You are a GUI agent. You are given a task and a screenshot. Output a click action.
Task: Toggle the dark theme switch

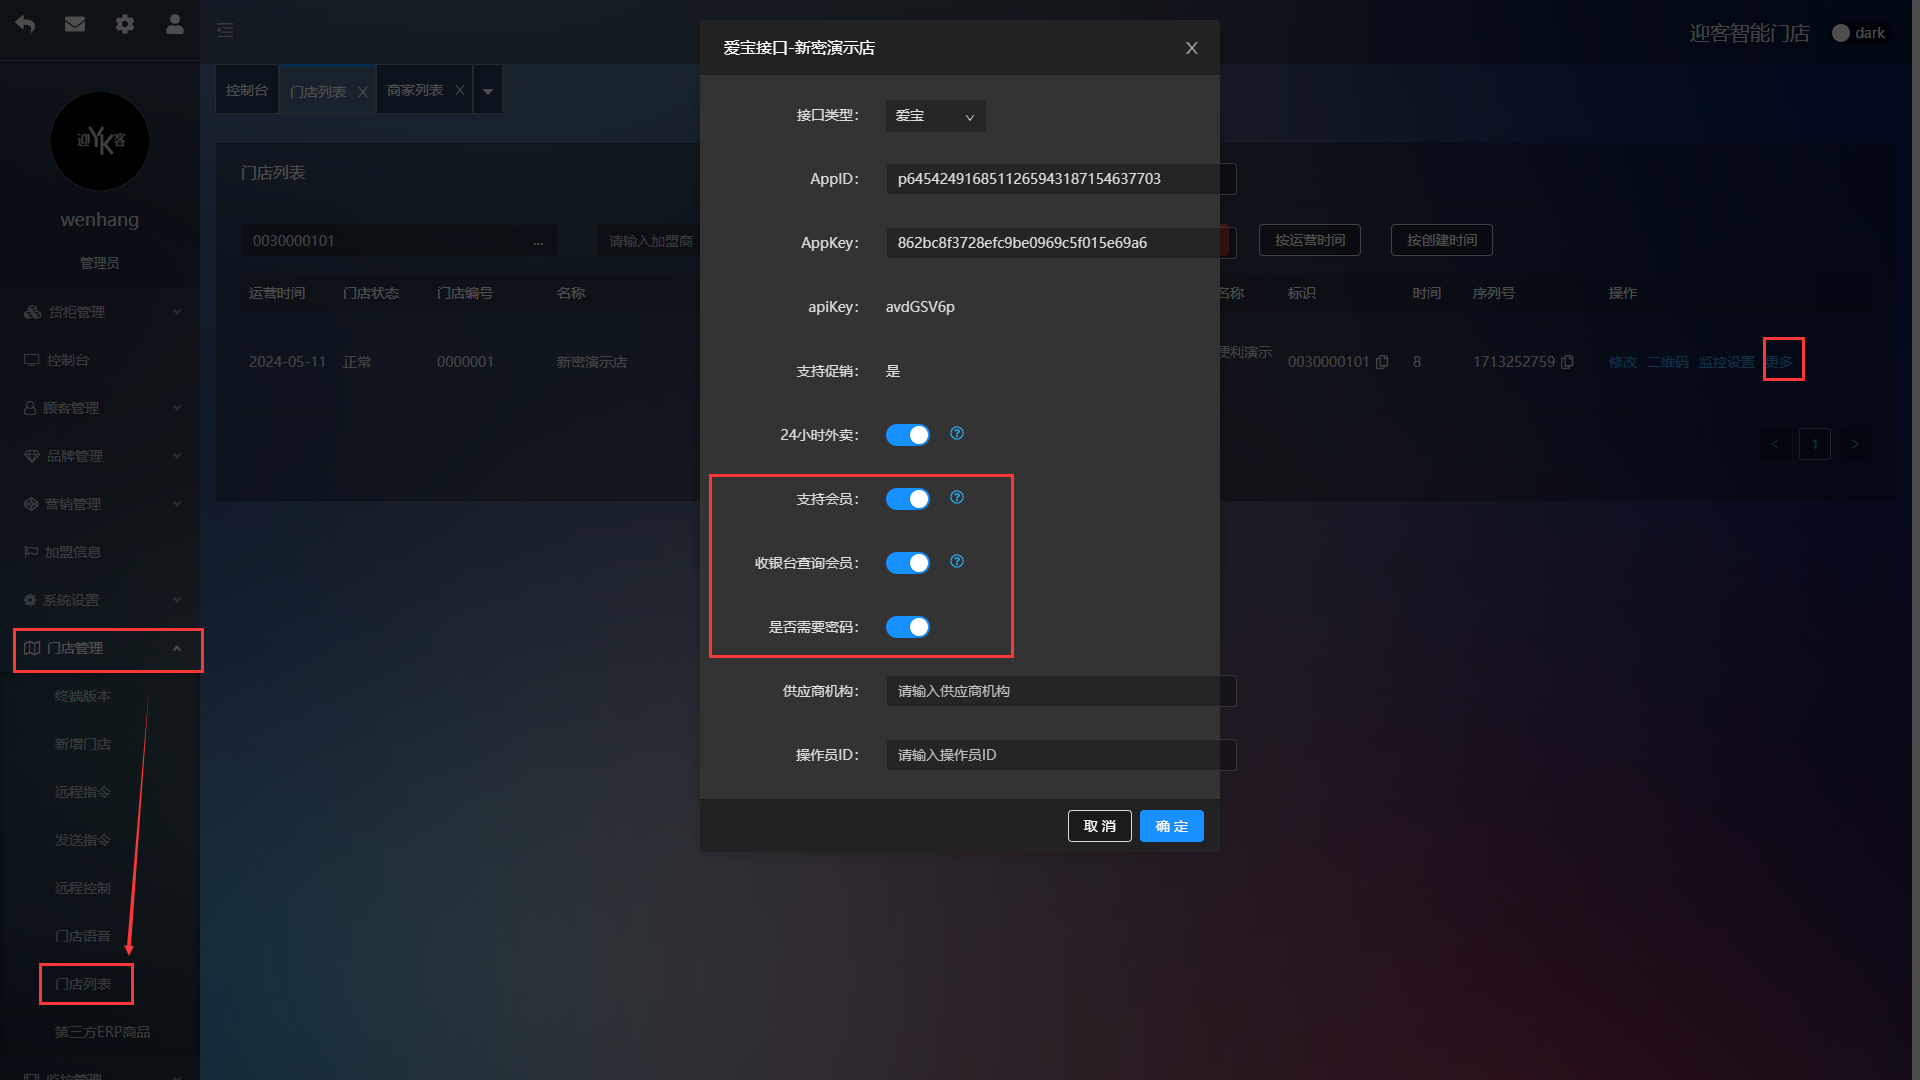point(1859,33)
